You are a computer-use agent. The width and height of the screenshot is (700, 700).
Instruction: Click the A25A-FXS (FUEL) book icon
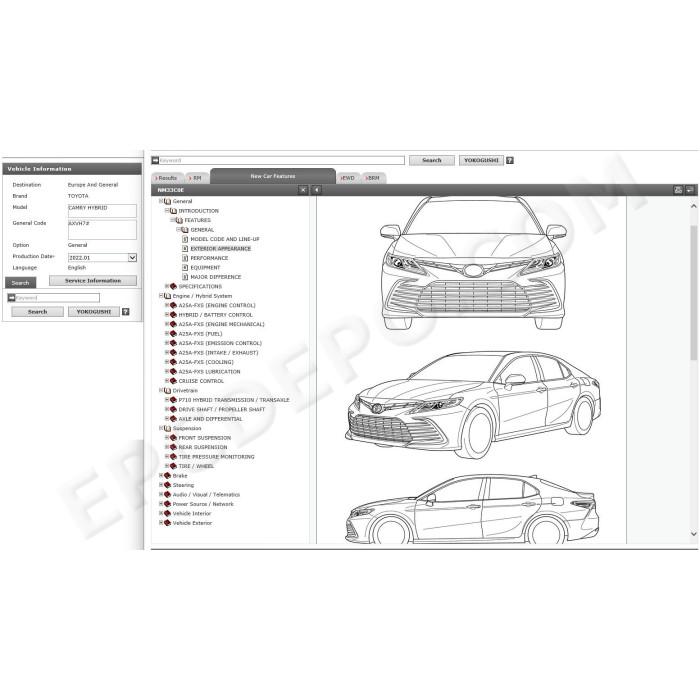(173, 333)
